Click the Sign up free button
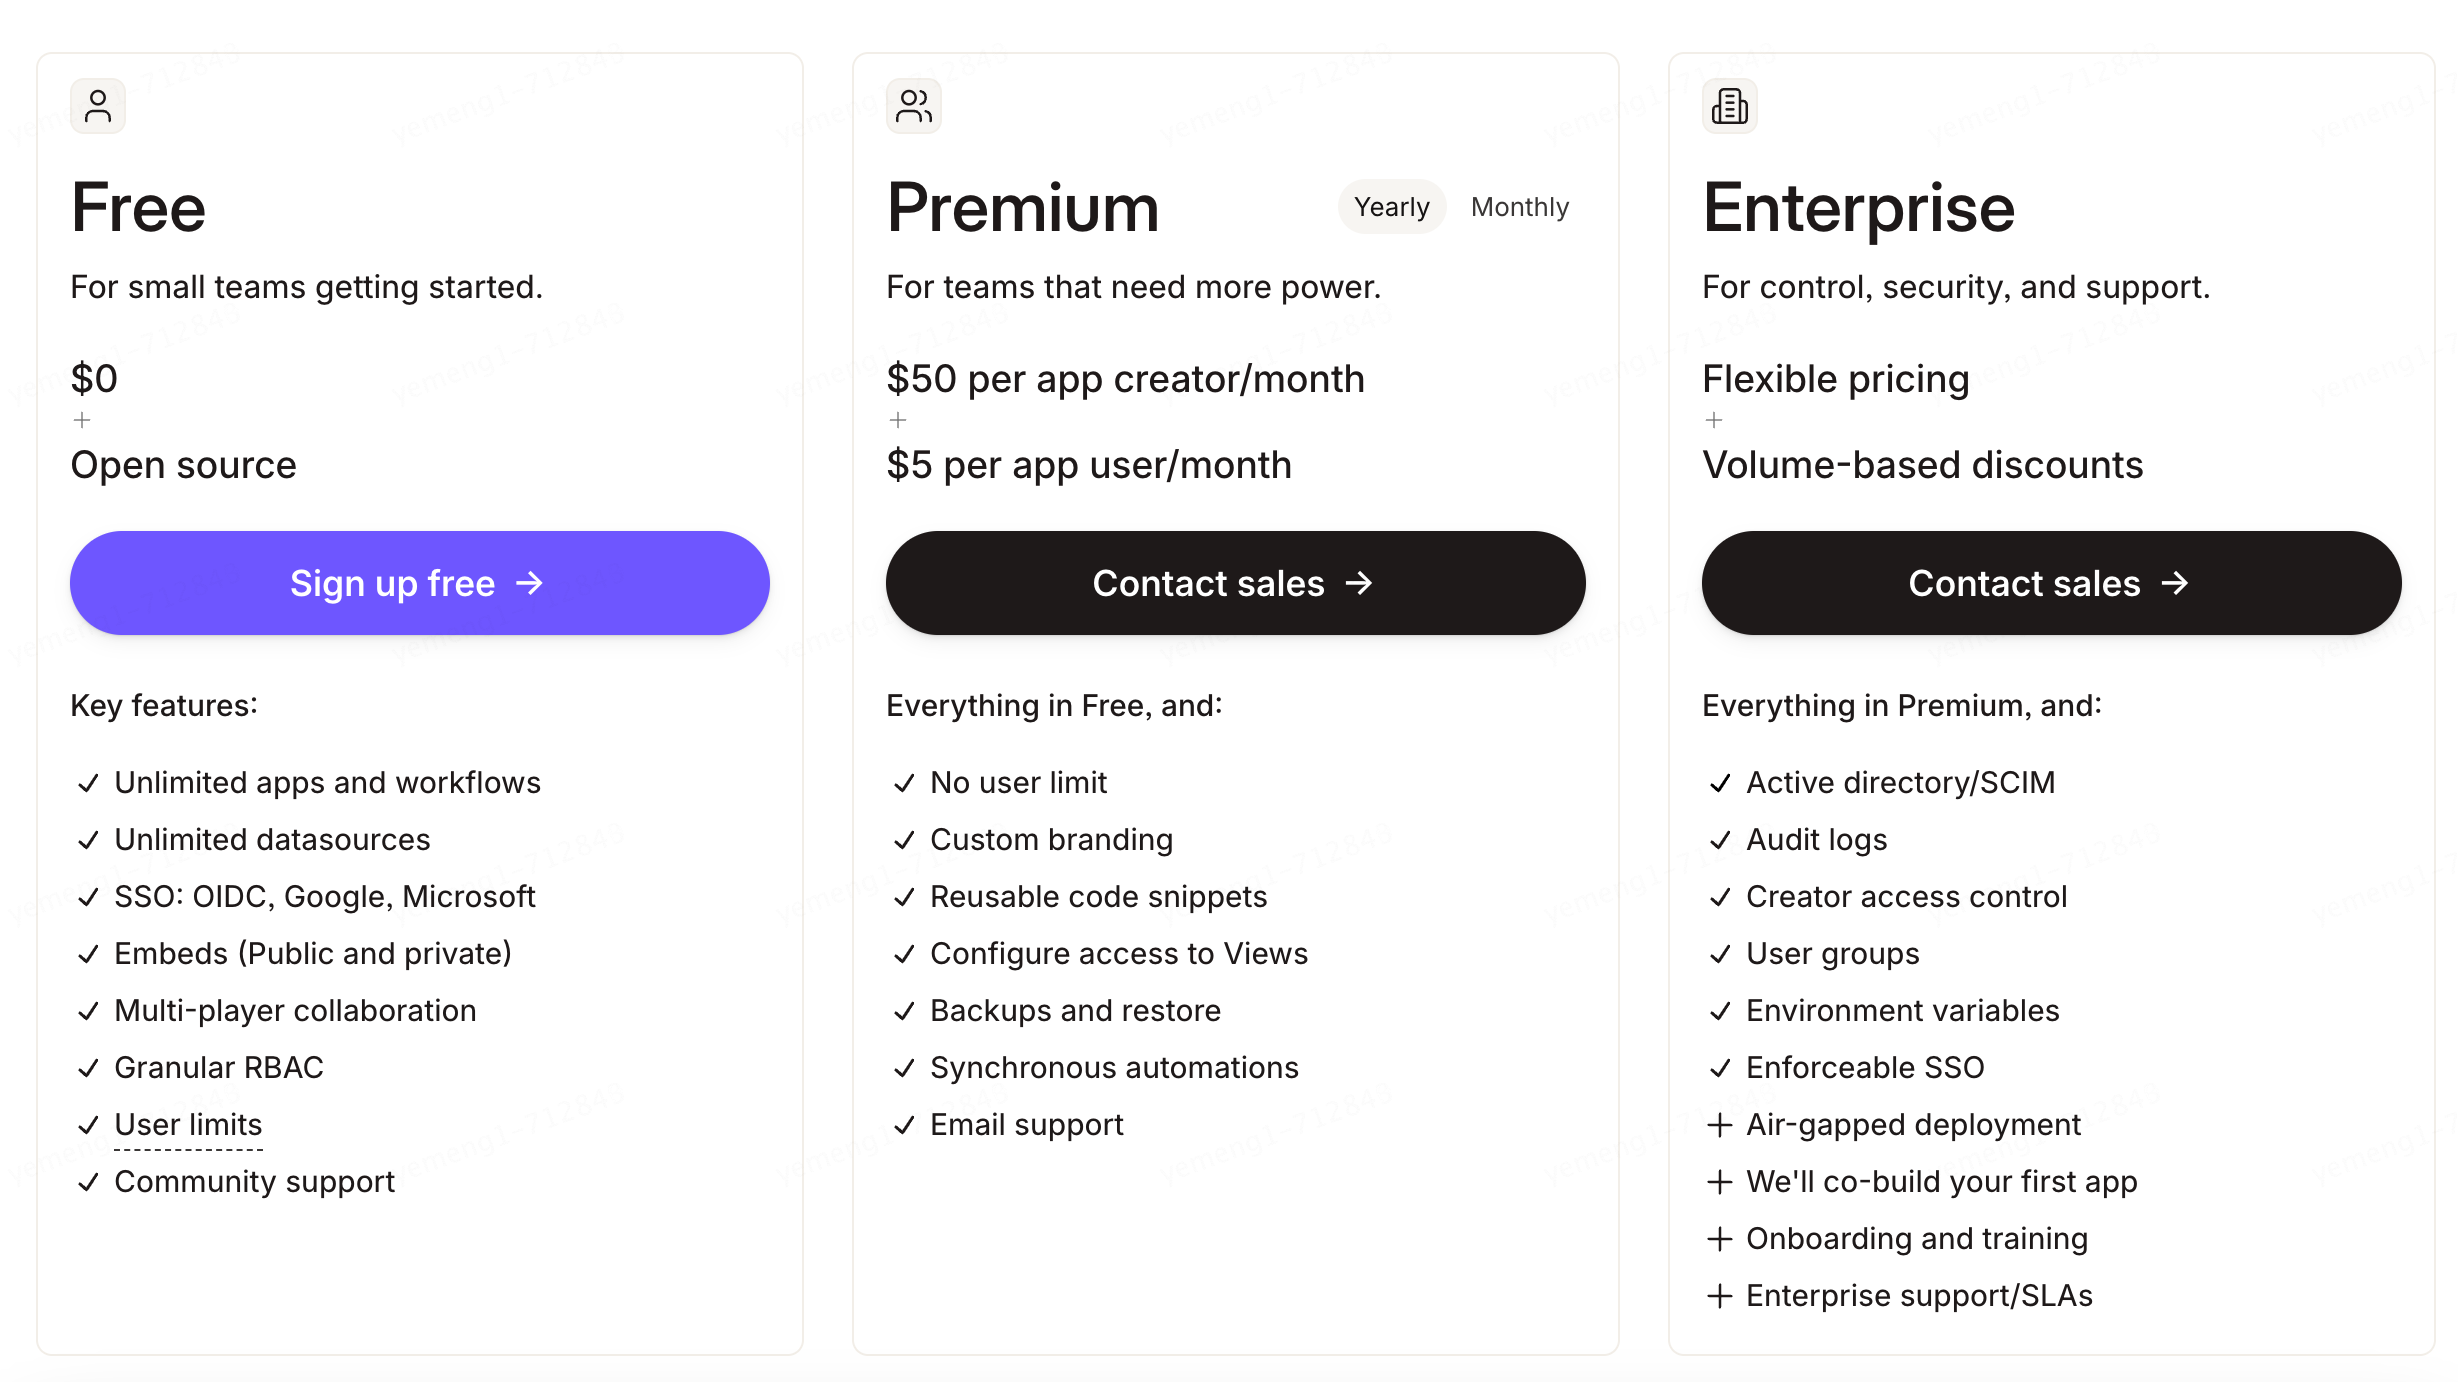This screenshot has width=2458, height=1382. tap(419, 583)
